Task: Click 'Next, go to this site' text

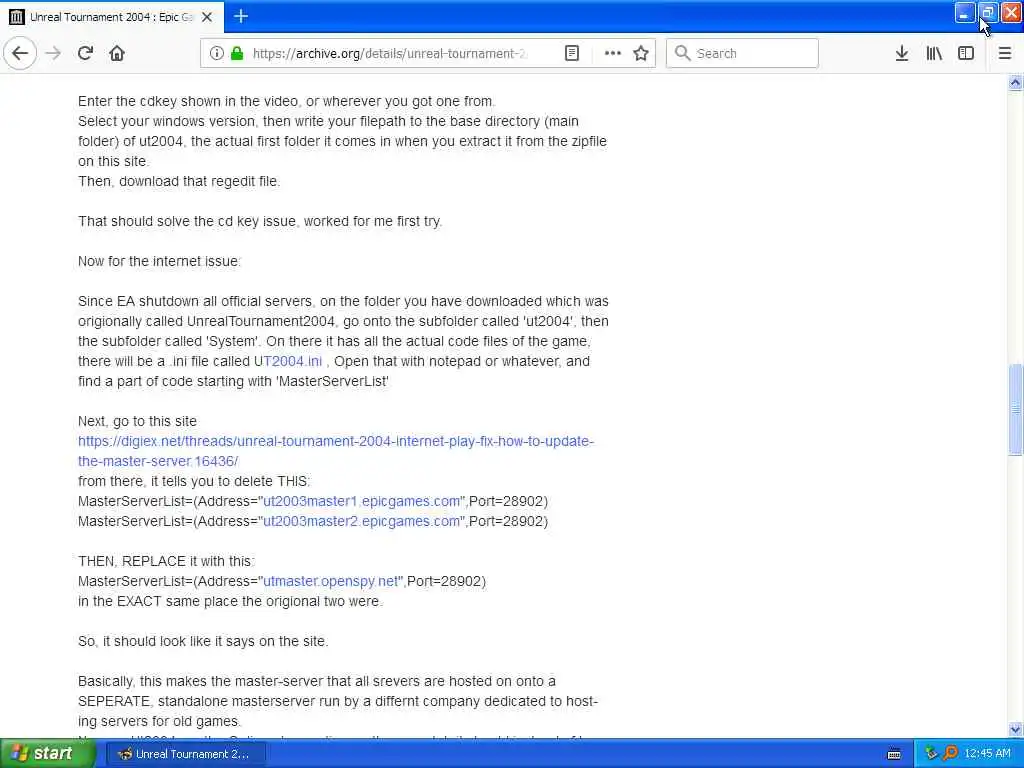Action: 137,421
